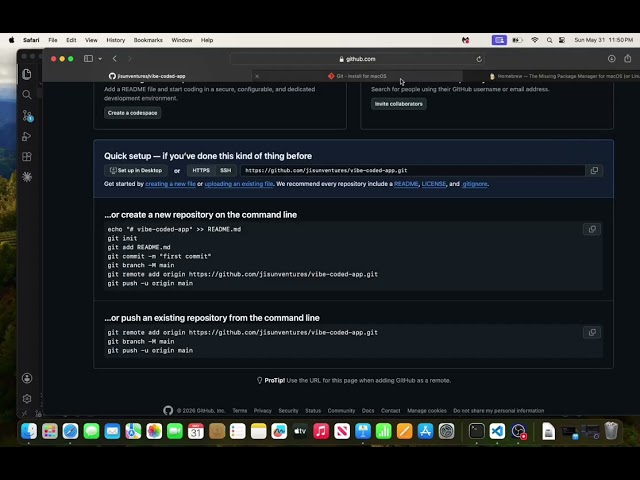Viewport: 640px width, 480px height.
Task: Click the GitHub logo in the footer
Action: click(x=168, y=410)
